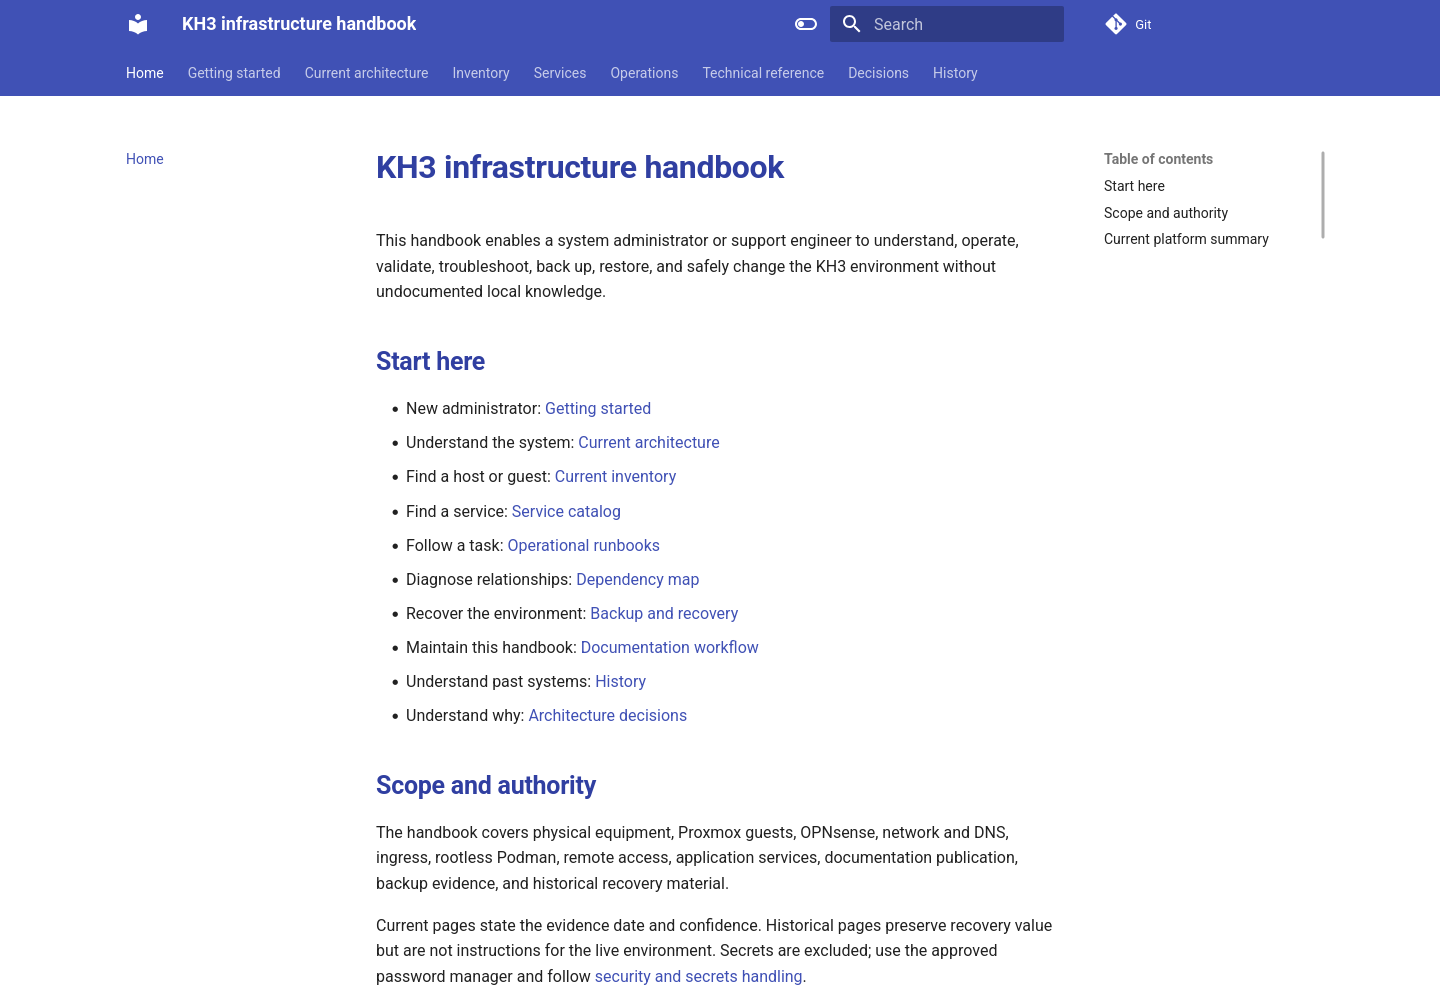1440x1000 pixels.
Task: Click the Start here section heading
Action: [430, 361]
